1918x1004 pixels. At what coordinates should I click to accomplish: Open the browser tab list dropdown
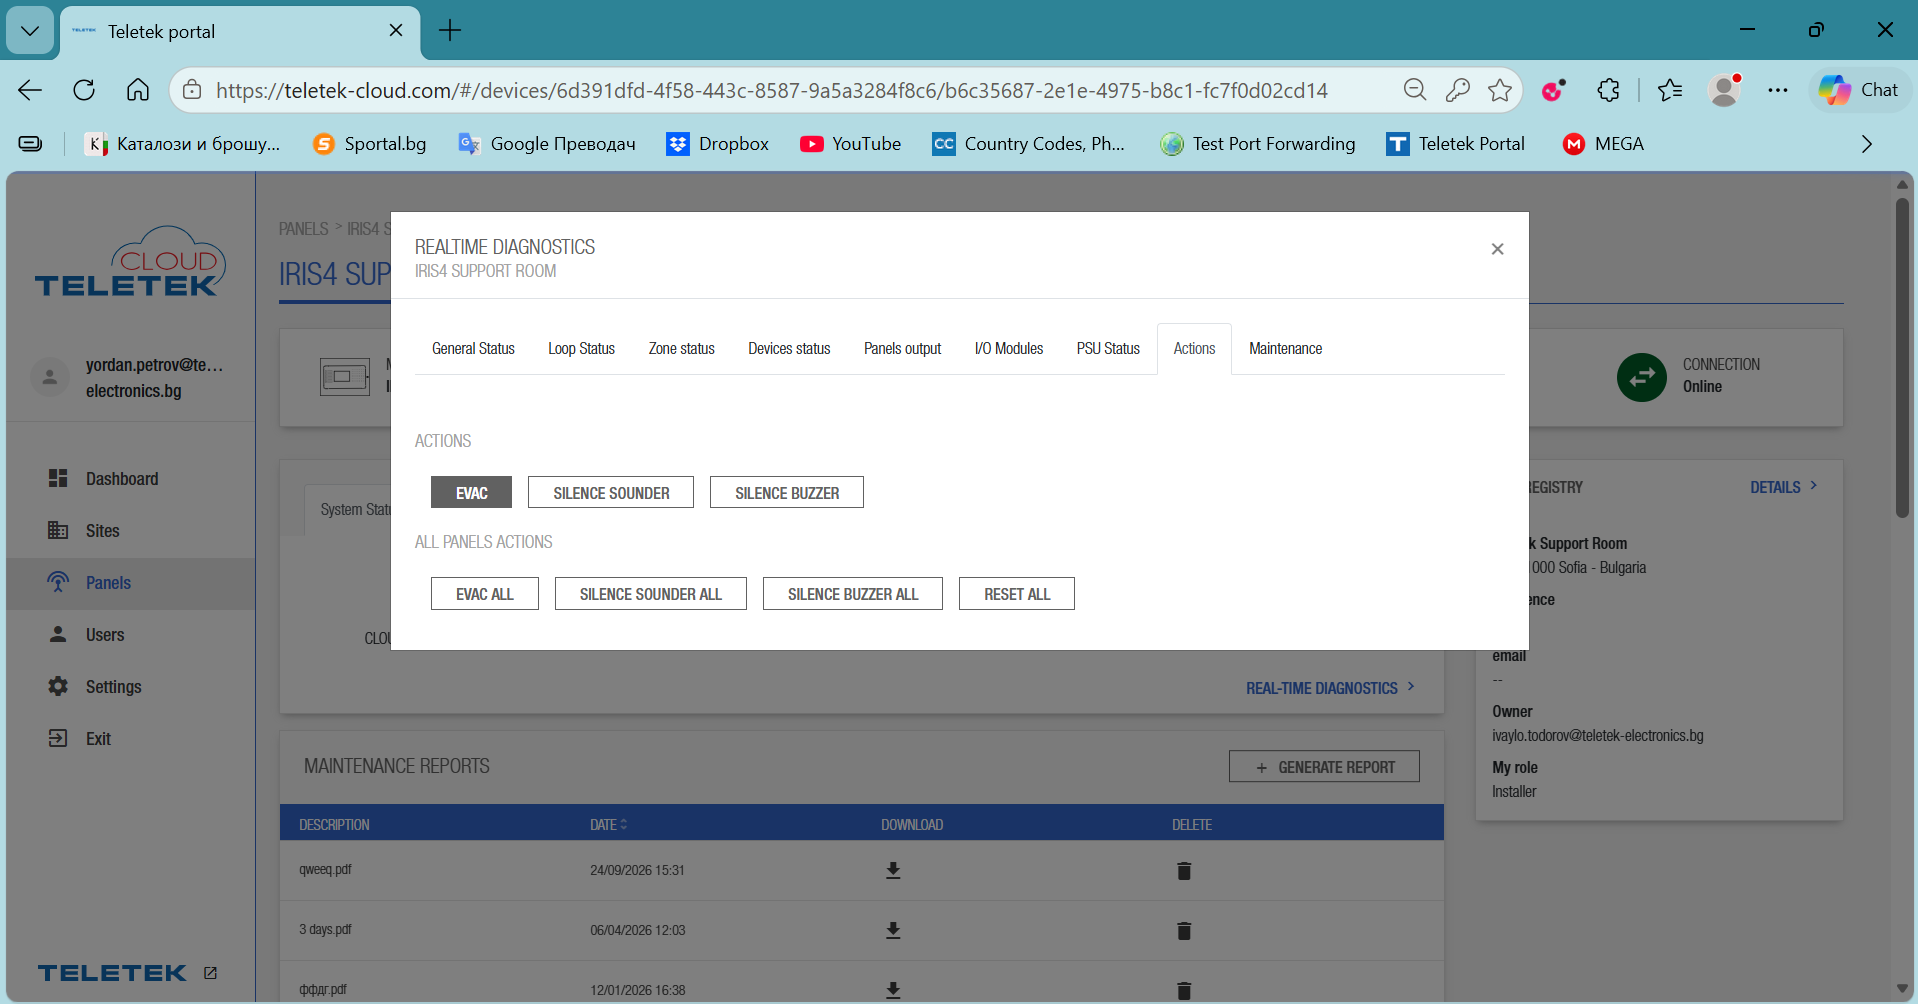30,30
